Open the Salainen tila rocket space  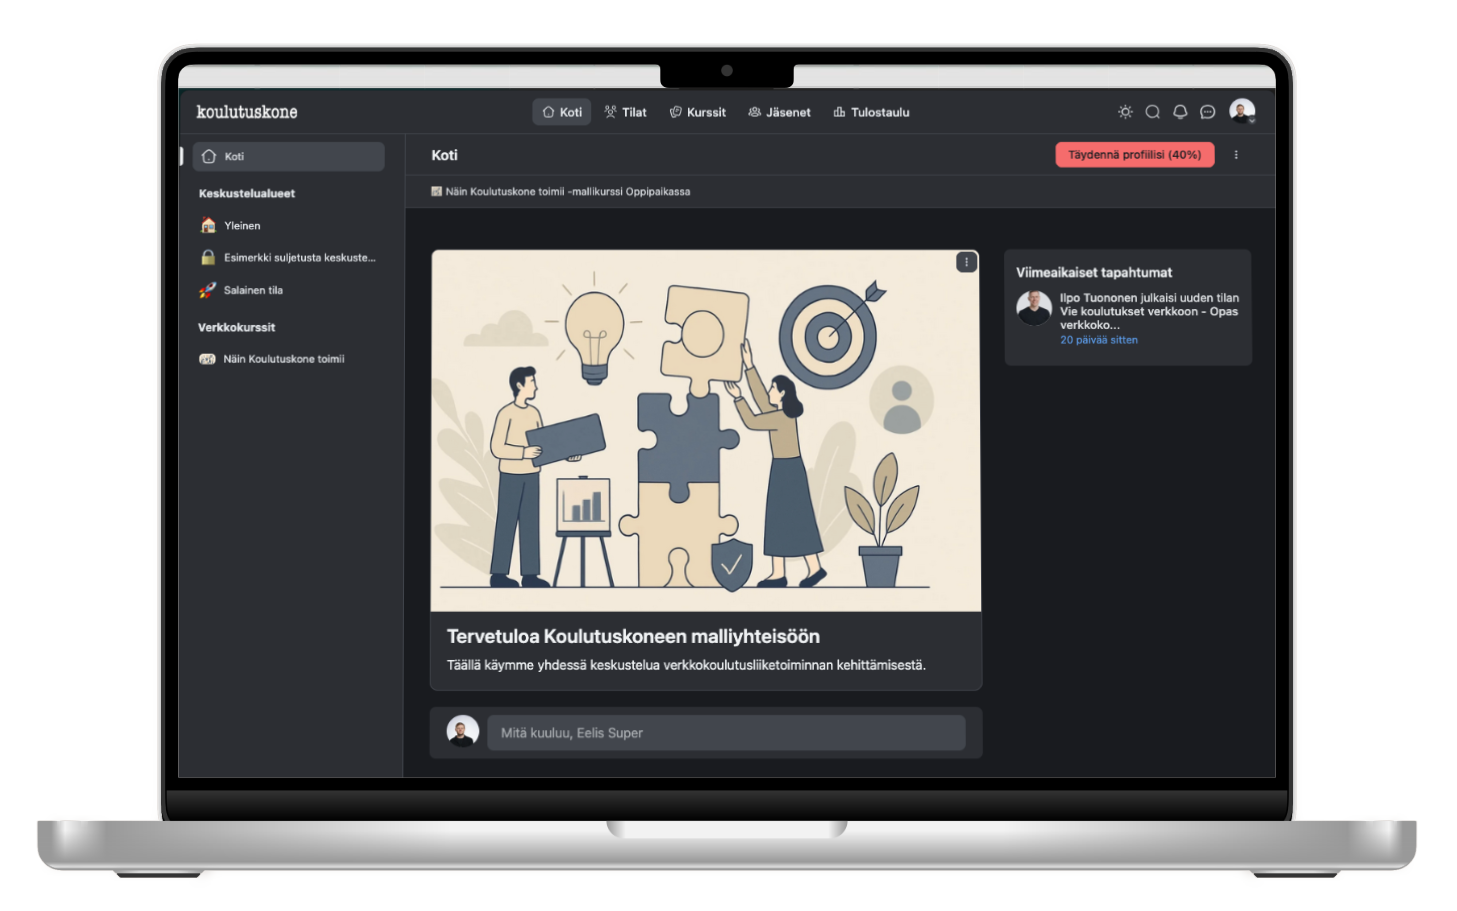253,290
